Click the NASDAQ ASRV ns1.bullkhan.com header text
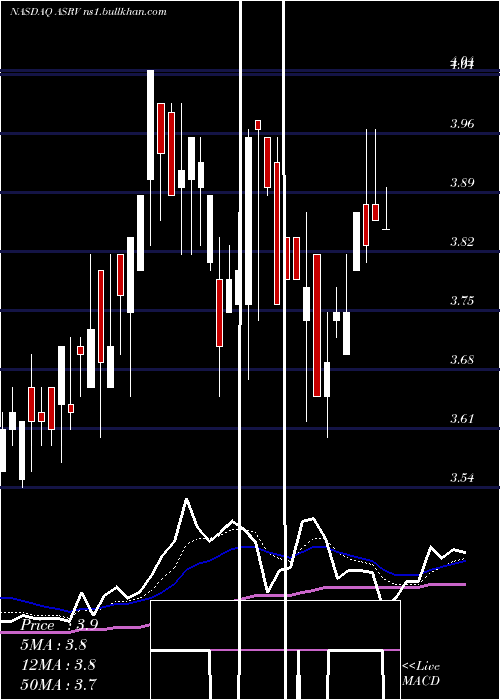Screen dimensions: 500x700 [88, 11]
